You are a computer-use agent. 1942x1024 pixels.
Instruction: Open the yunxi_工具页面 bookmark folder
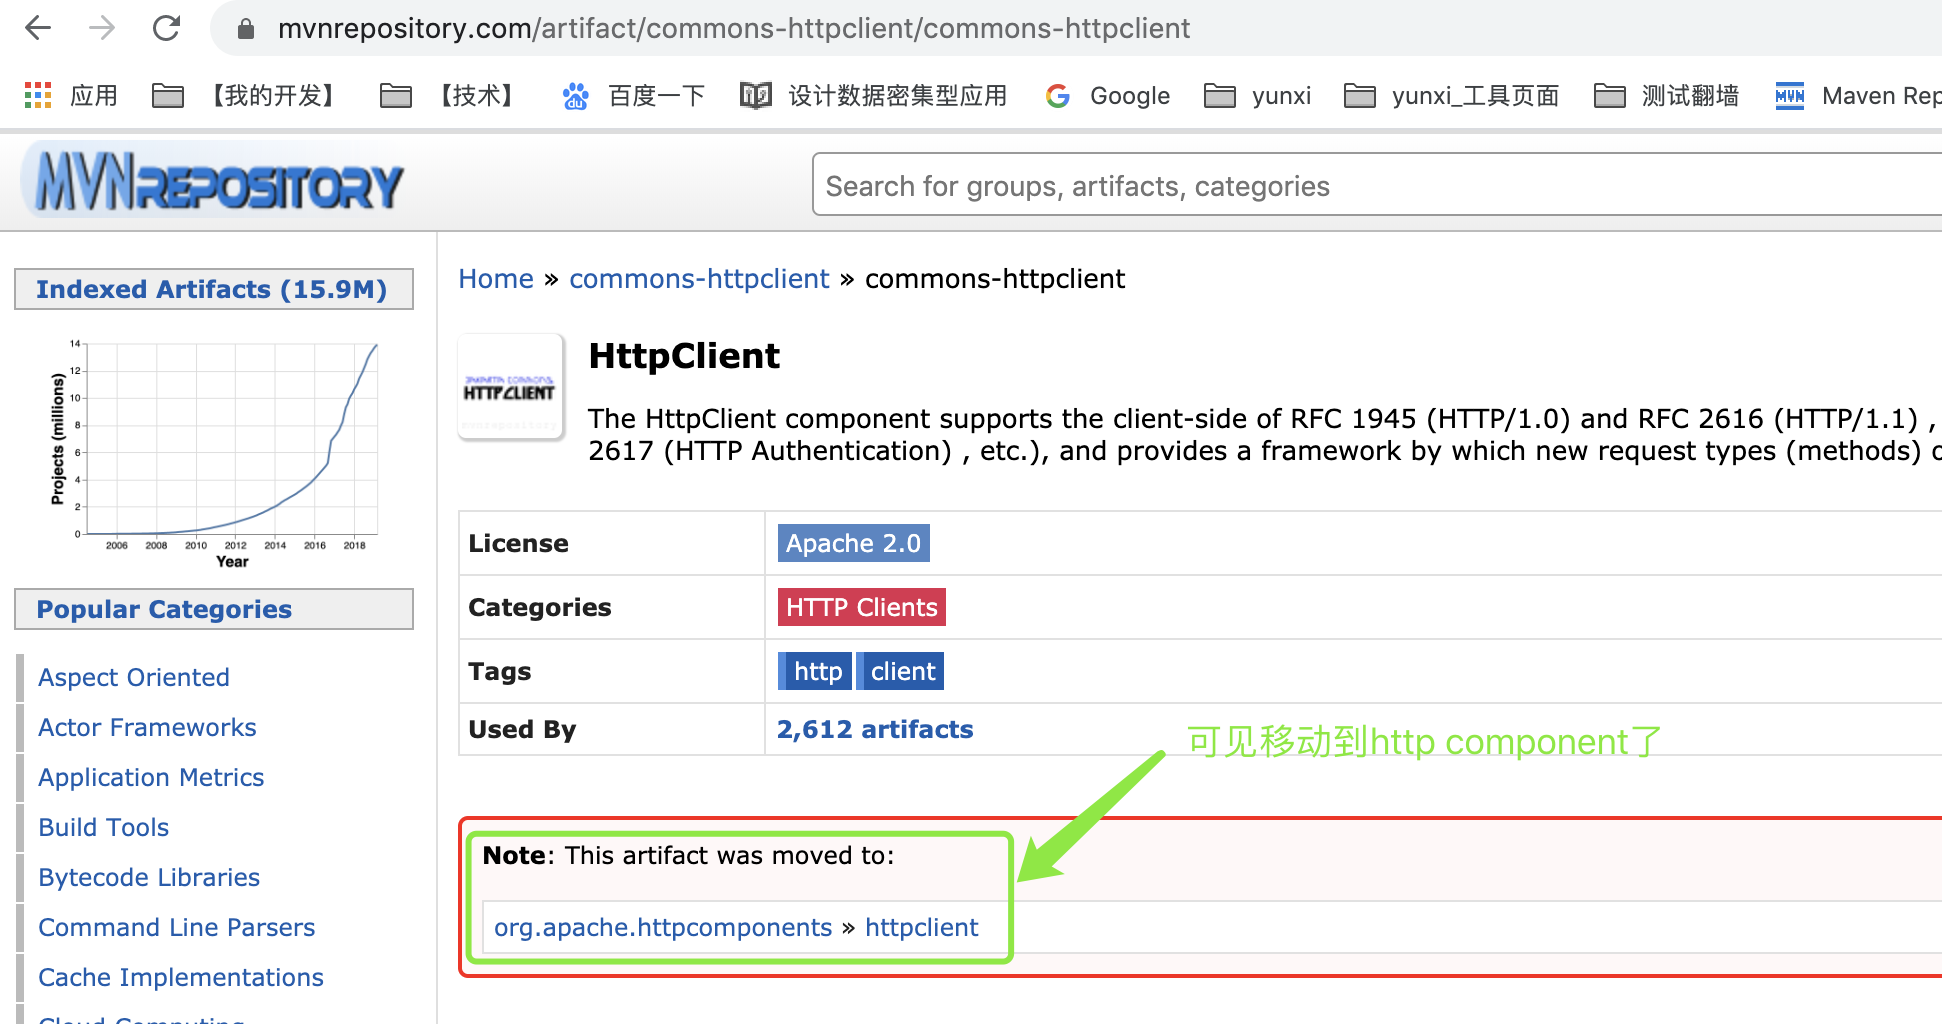coord(1451,95)
